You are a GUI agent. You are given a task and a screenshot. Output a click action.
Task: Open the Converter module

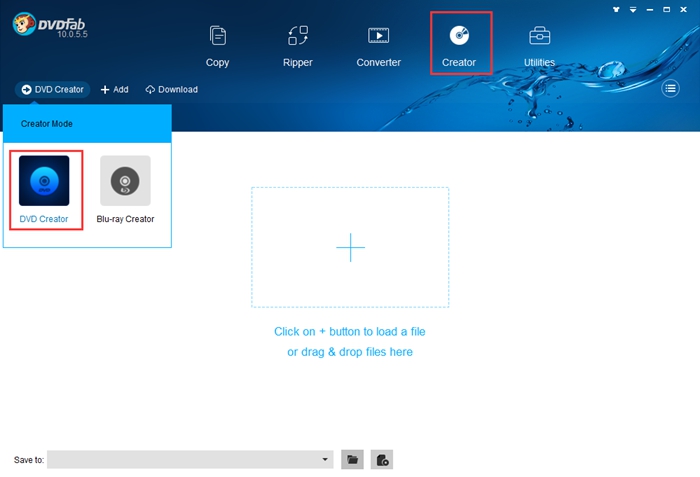pos(379,46)
